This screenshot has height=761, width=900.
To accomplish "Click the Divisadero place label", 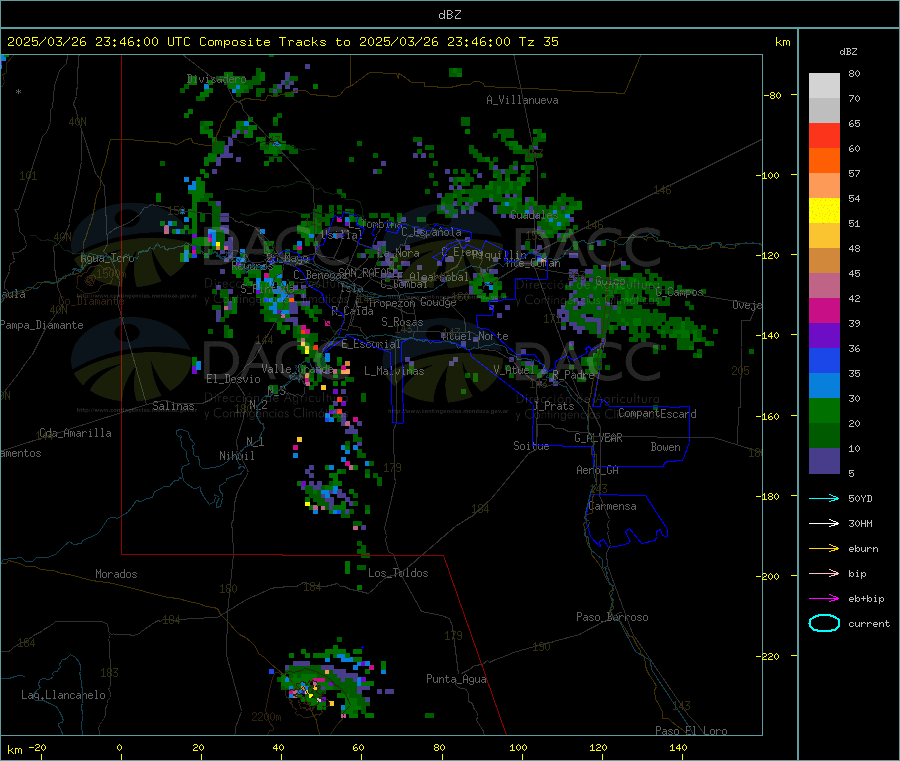I will click(x=216, y=79).
